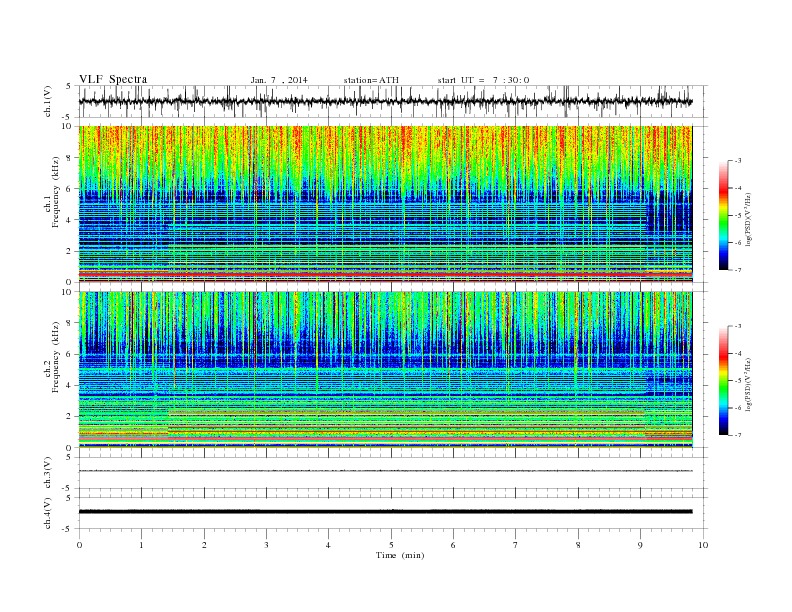Click tick label "4" on Time axis
This screenshot has height=612, width=792.
tap(329, 545)
